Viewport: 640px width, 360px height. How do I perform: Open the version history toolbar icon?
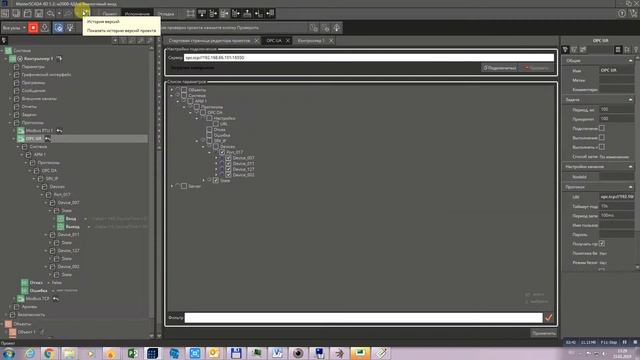point(84,13)
